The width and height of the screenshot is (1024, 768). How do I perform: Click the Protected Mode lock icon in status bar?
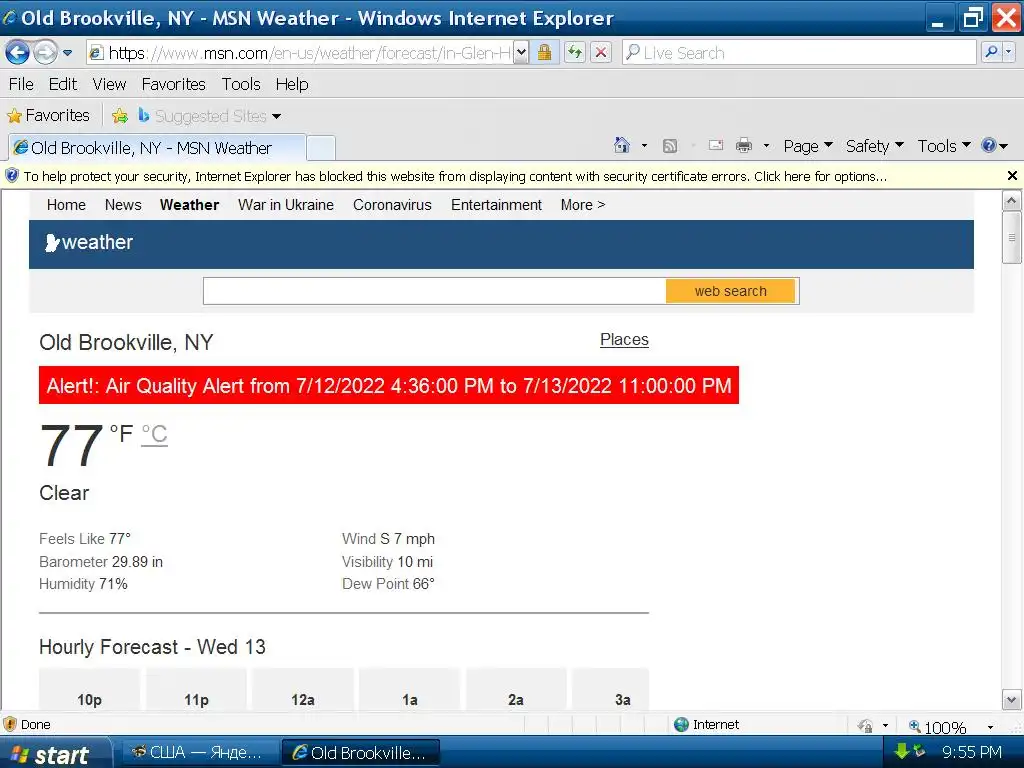[x=865, y=726]
